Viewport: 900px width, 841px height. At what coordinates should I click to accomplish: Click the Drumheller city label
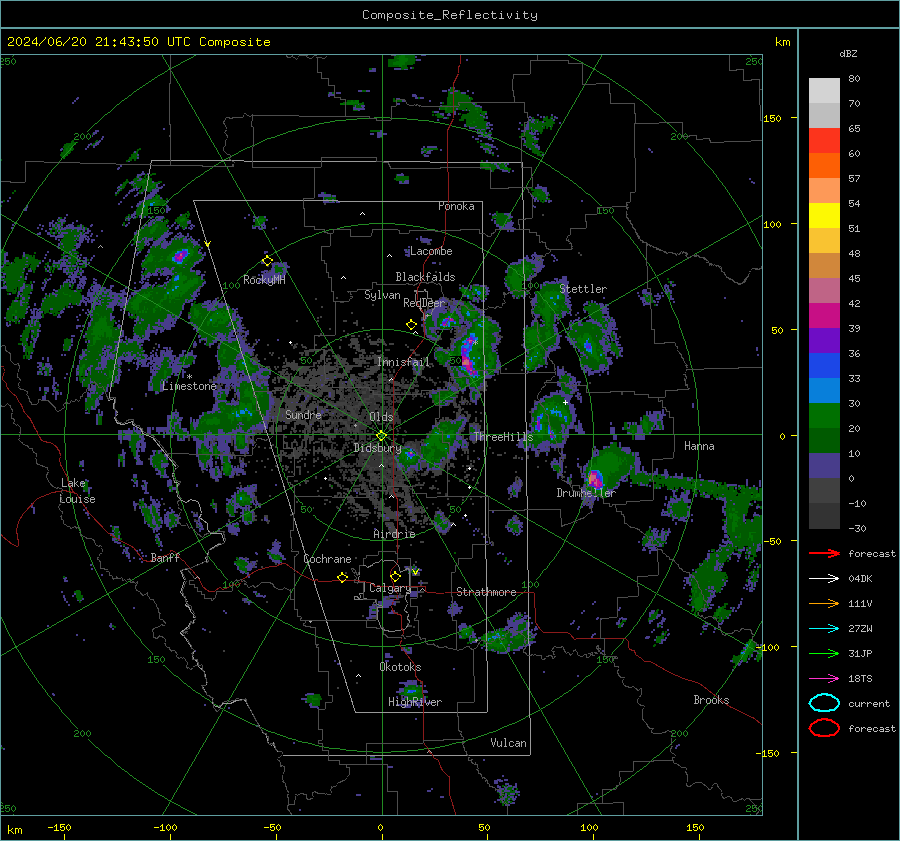(586, 493)
